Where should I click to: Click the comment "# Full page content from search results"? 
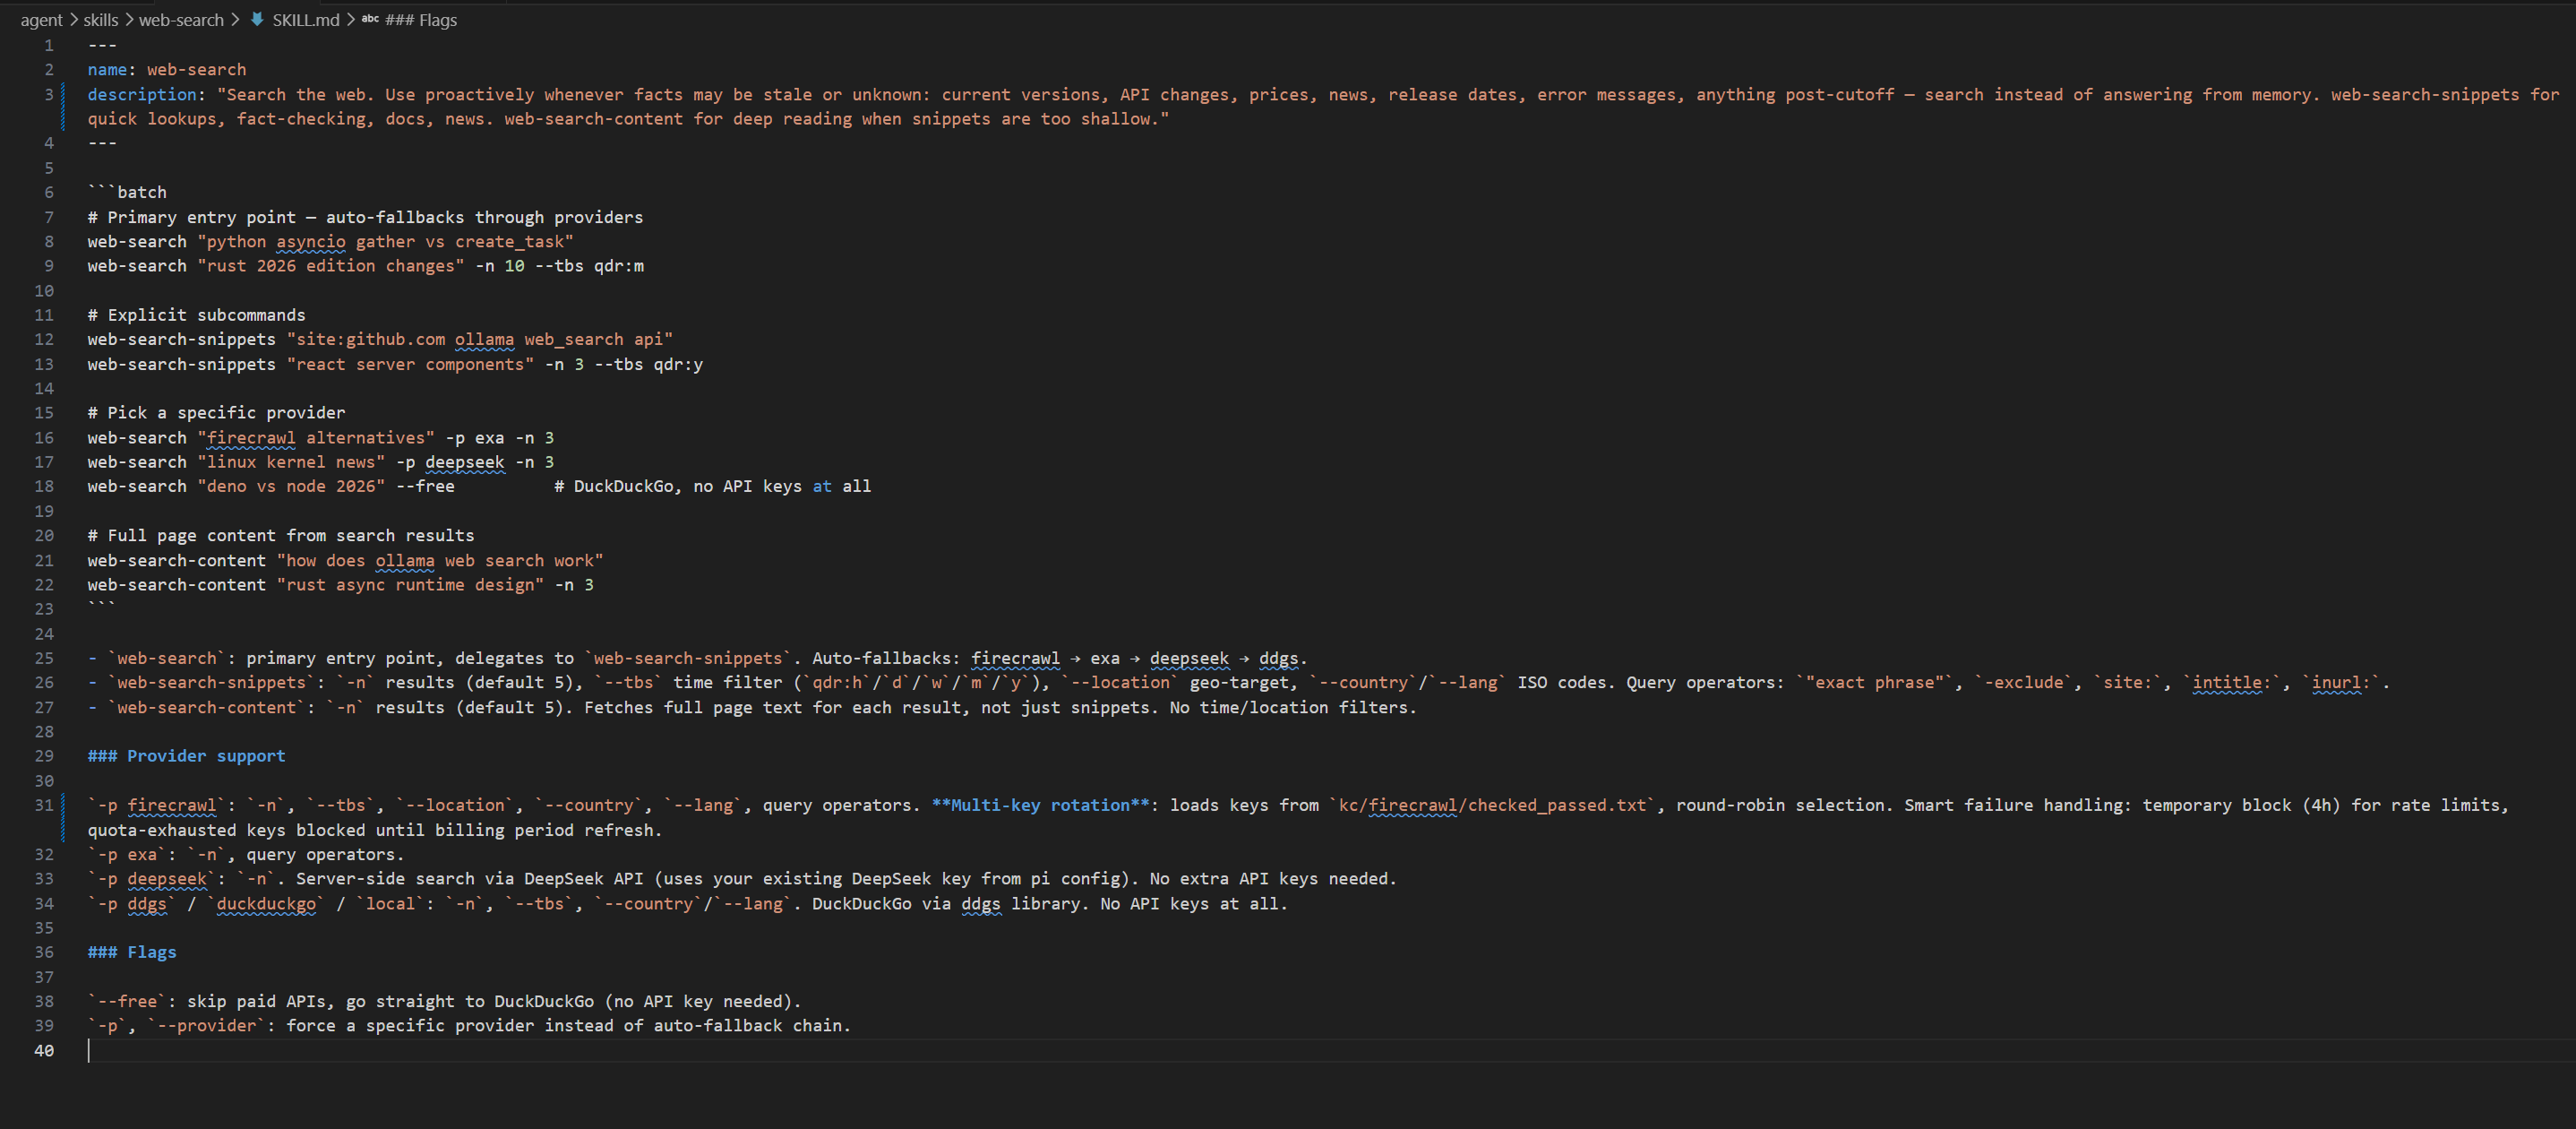point(281,536)
